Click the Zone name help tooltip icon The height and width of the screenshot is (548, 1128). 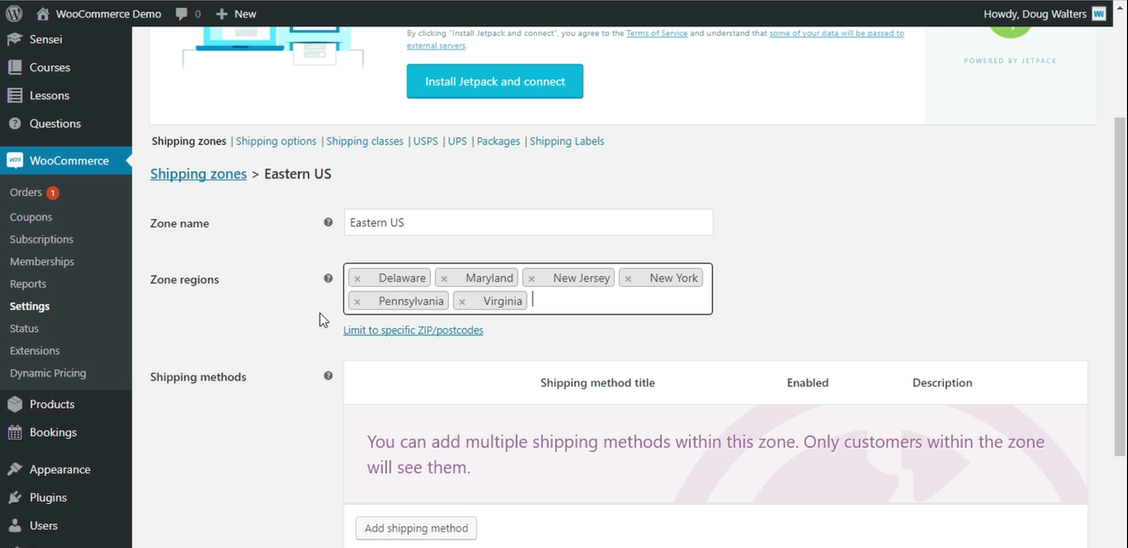coord(328,222)
